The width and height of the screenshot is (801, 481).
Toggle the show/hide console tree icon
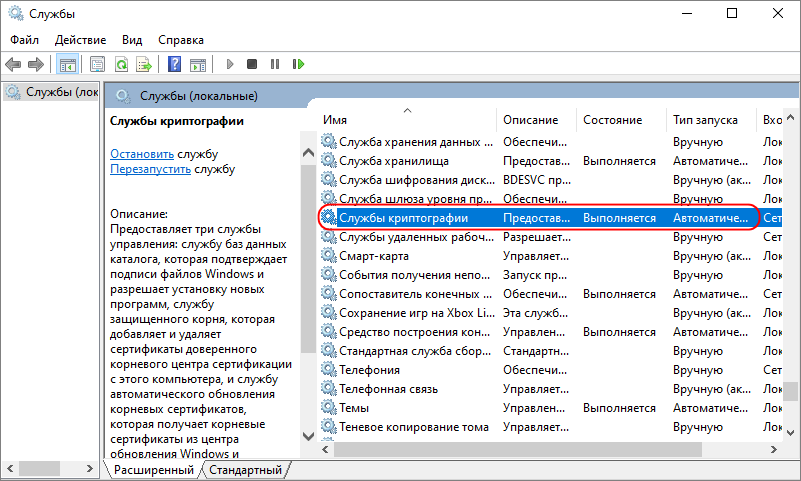67,64
